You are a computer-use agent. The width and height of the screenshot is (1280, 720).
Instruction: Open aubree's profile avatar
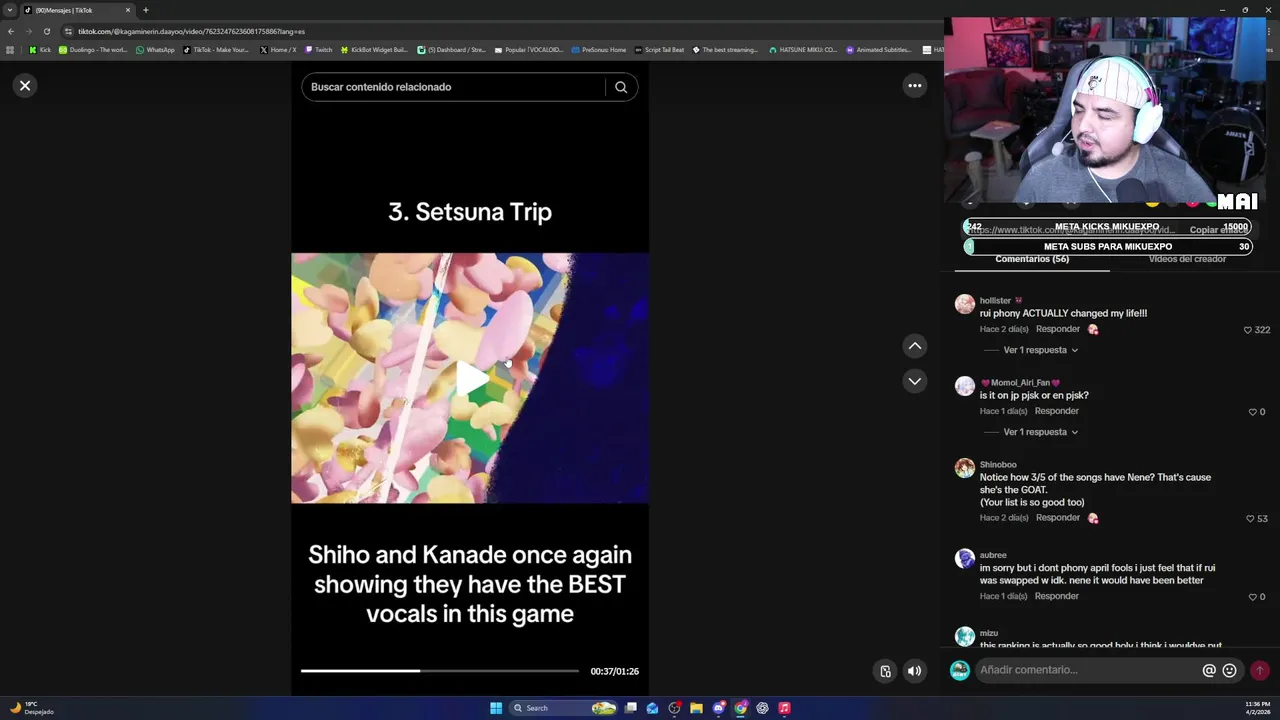[x=964, y=558]
